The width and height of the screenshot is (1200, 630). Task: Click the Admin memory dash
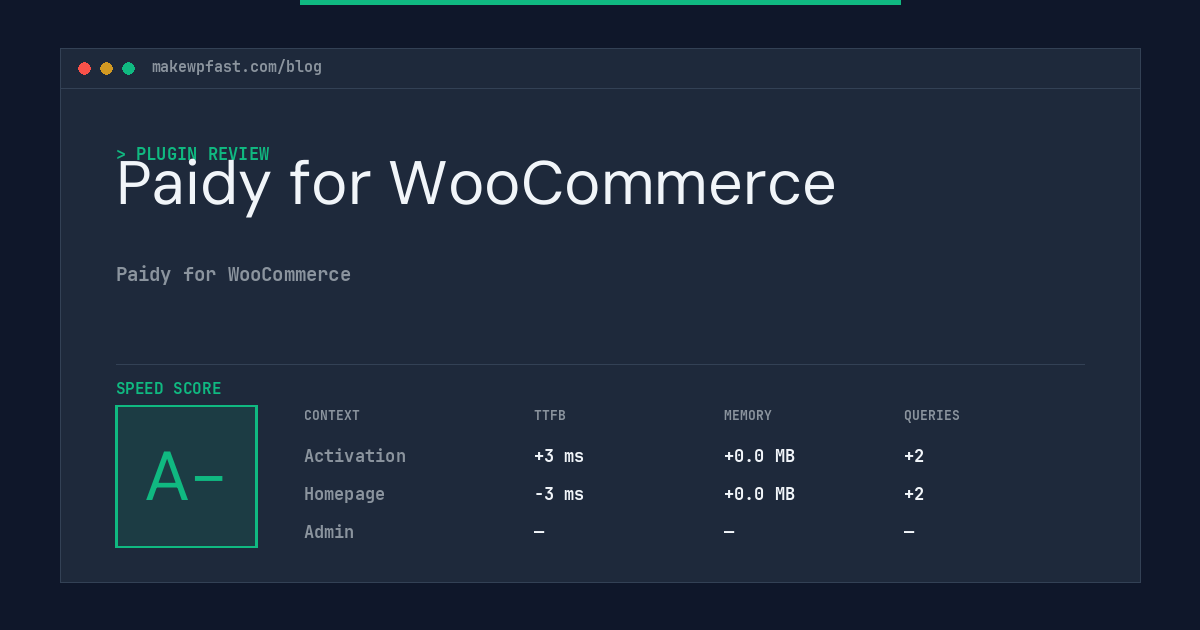click(x=729, y=532)
